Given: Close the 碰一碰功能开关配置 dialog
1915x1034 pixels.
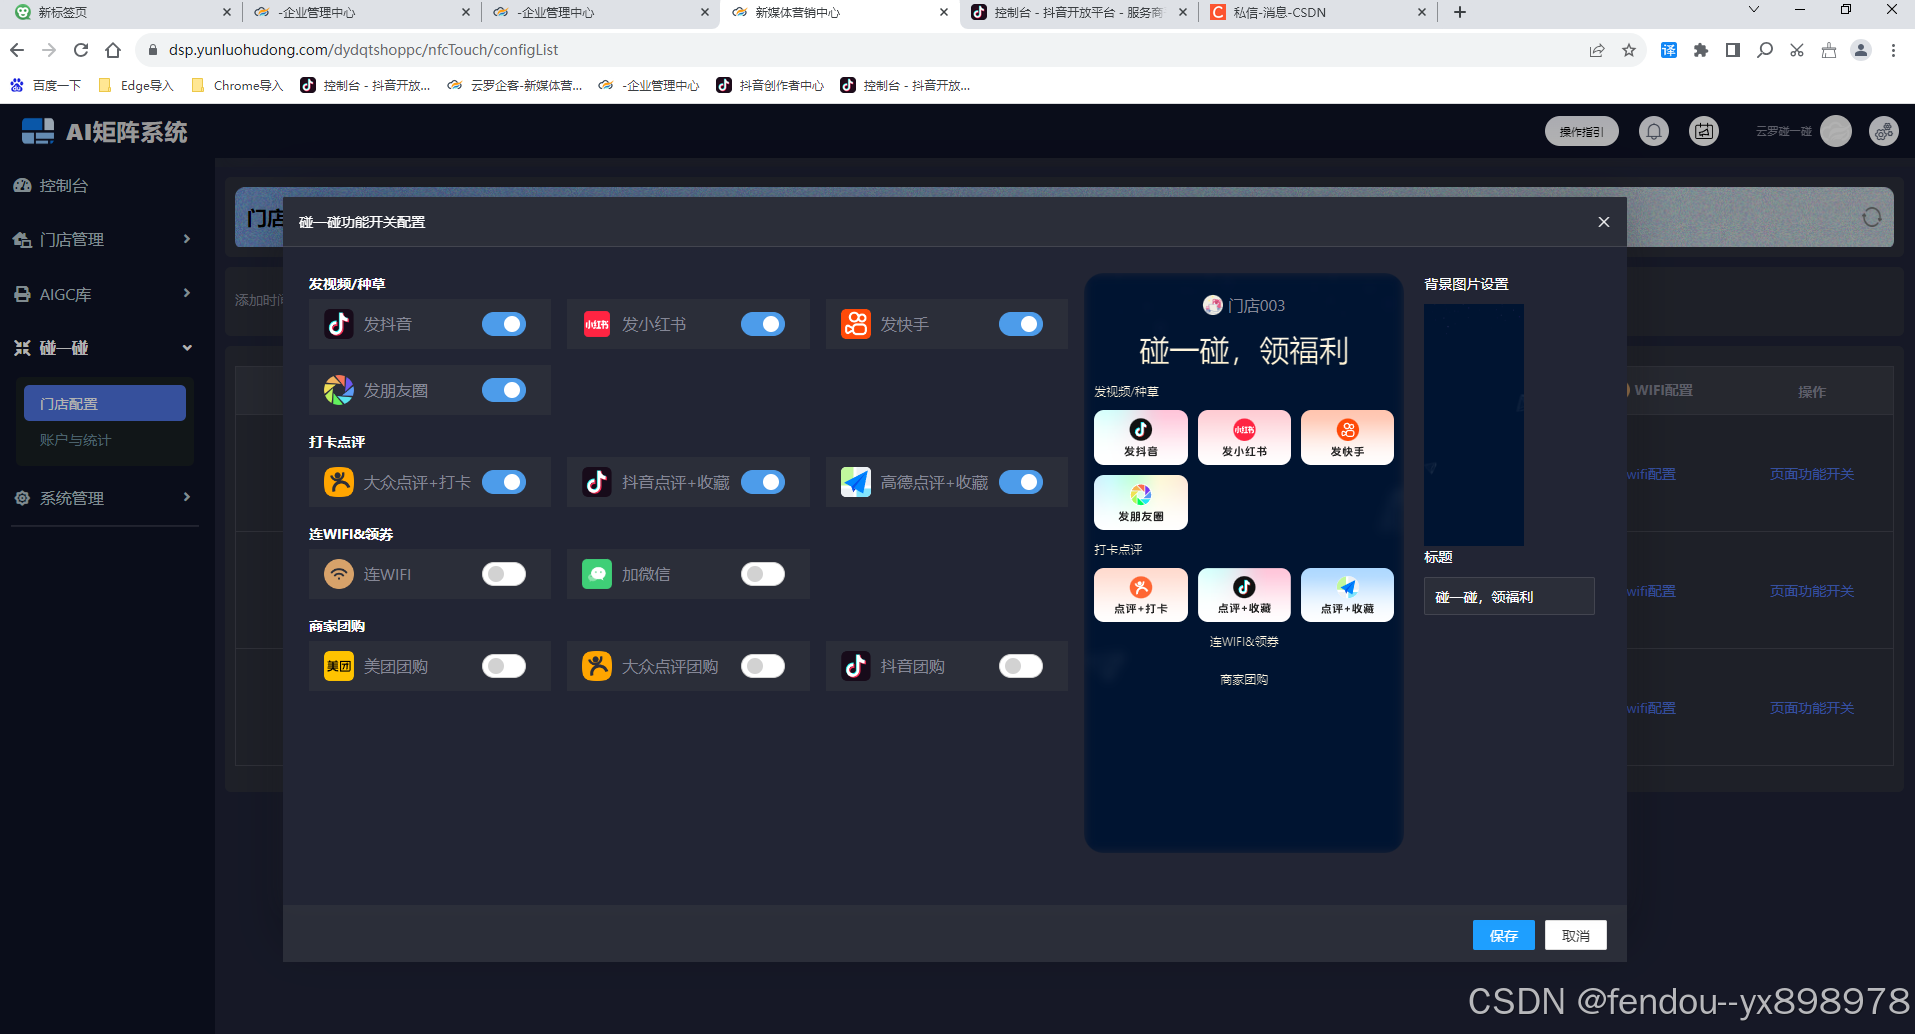Looking at the screenshot, I should pyautogui.click(x=1604, y=222).
